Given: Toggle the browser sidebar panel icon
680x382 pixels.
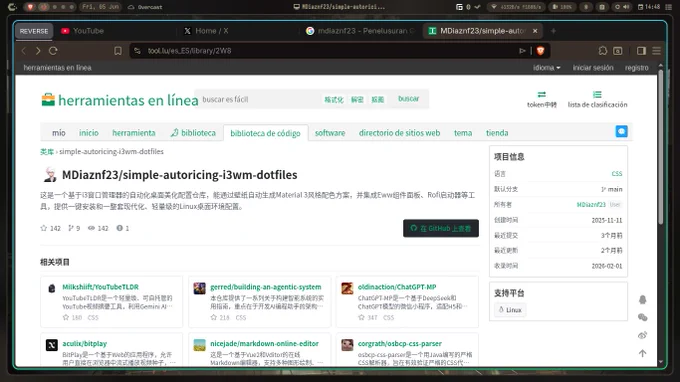Looking at the screenshot, I should point(641,51).
